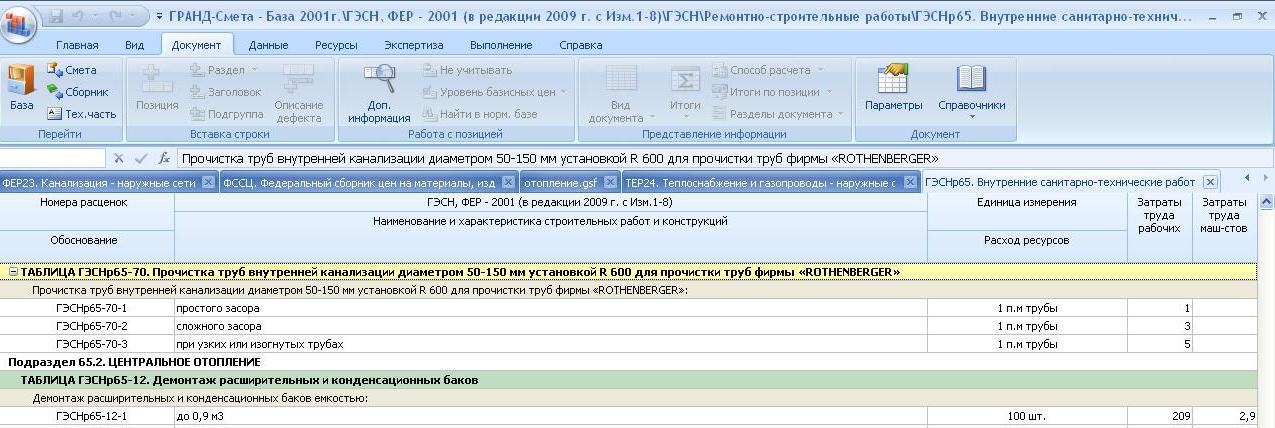
Task: Go to Смета from the Перейти group
Action: click(x=72, y=70)
